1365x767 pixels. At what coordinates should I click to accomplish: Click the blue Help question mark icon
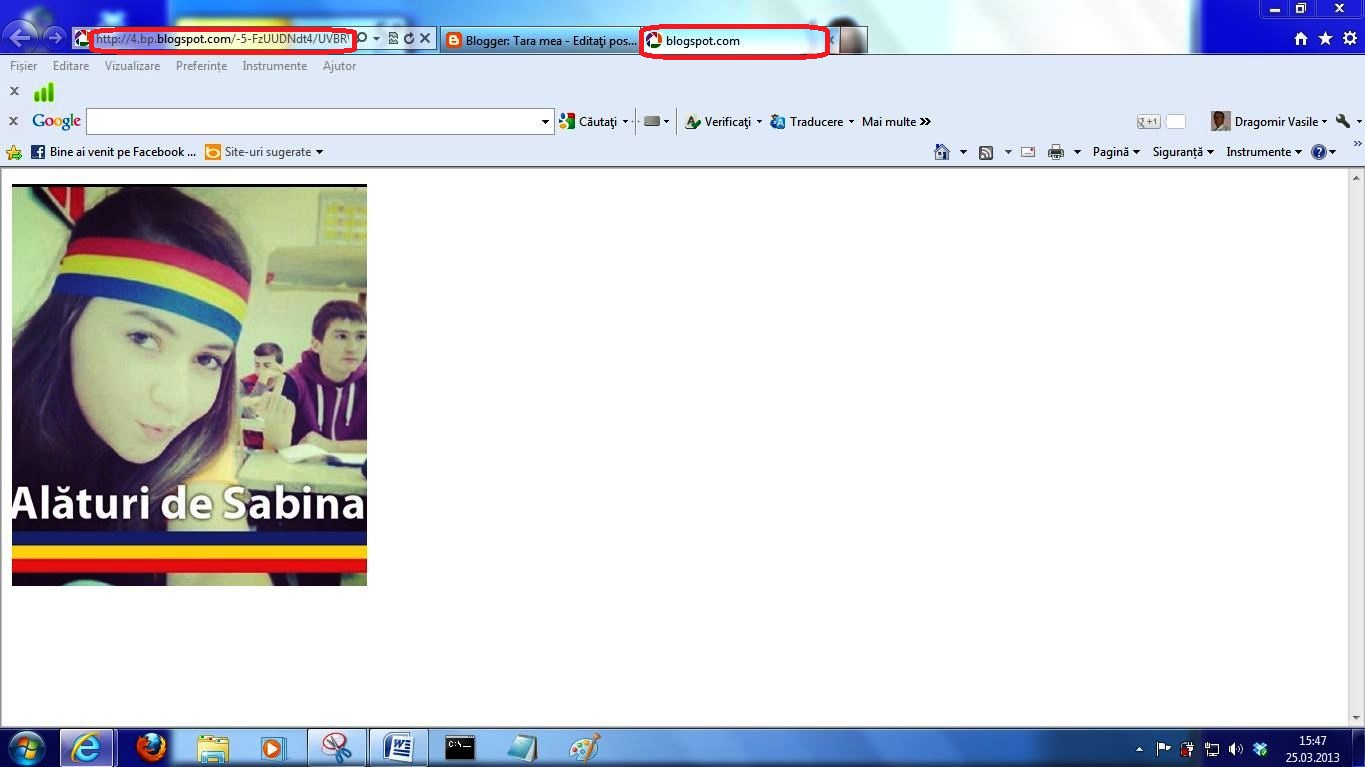tap(1319, 152)
